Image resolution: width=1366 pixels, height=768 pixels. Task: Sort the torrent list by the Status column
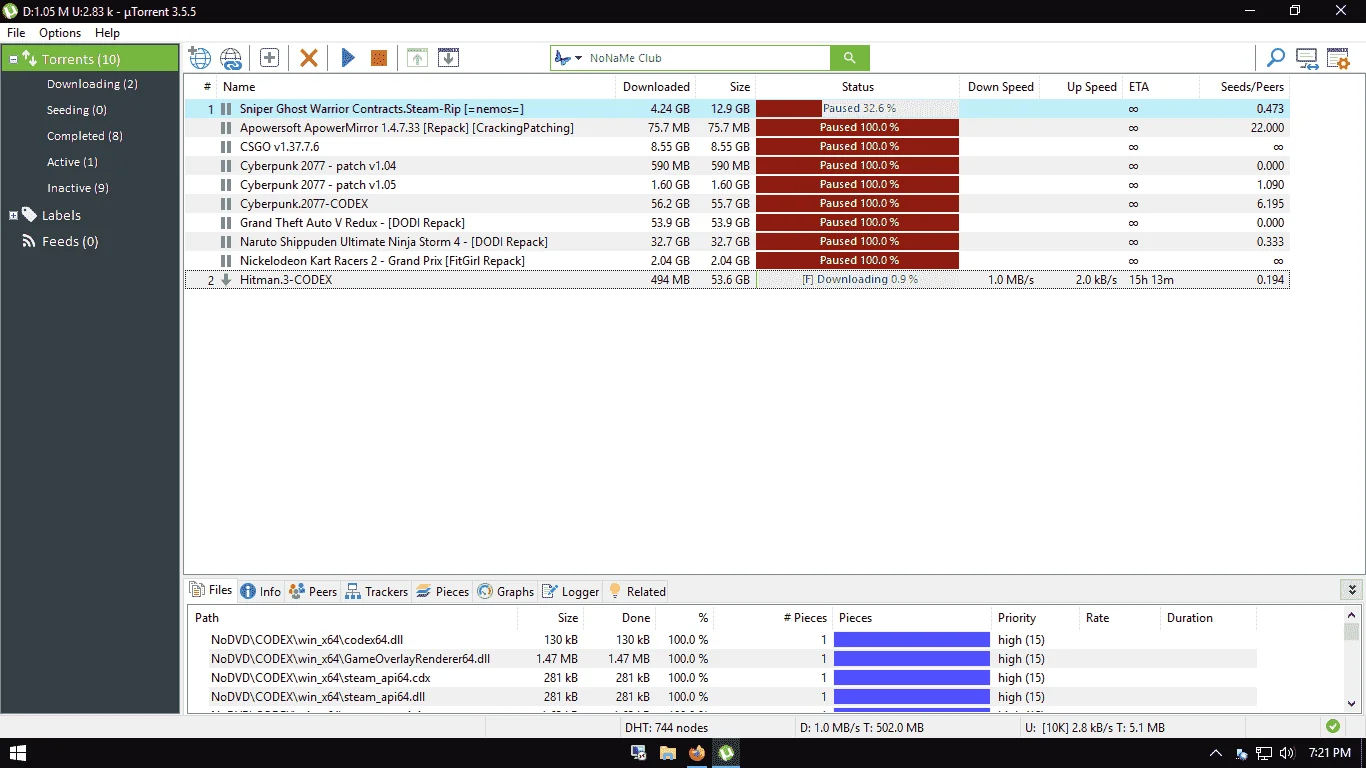pos(858,87)
